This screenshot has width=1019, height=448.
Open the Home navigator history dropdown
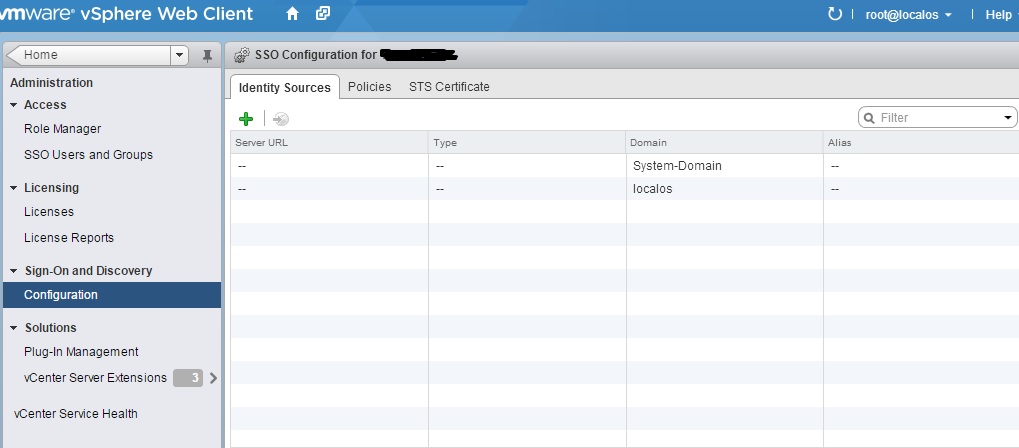179,55
